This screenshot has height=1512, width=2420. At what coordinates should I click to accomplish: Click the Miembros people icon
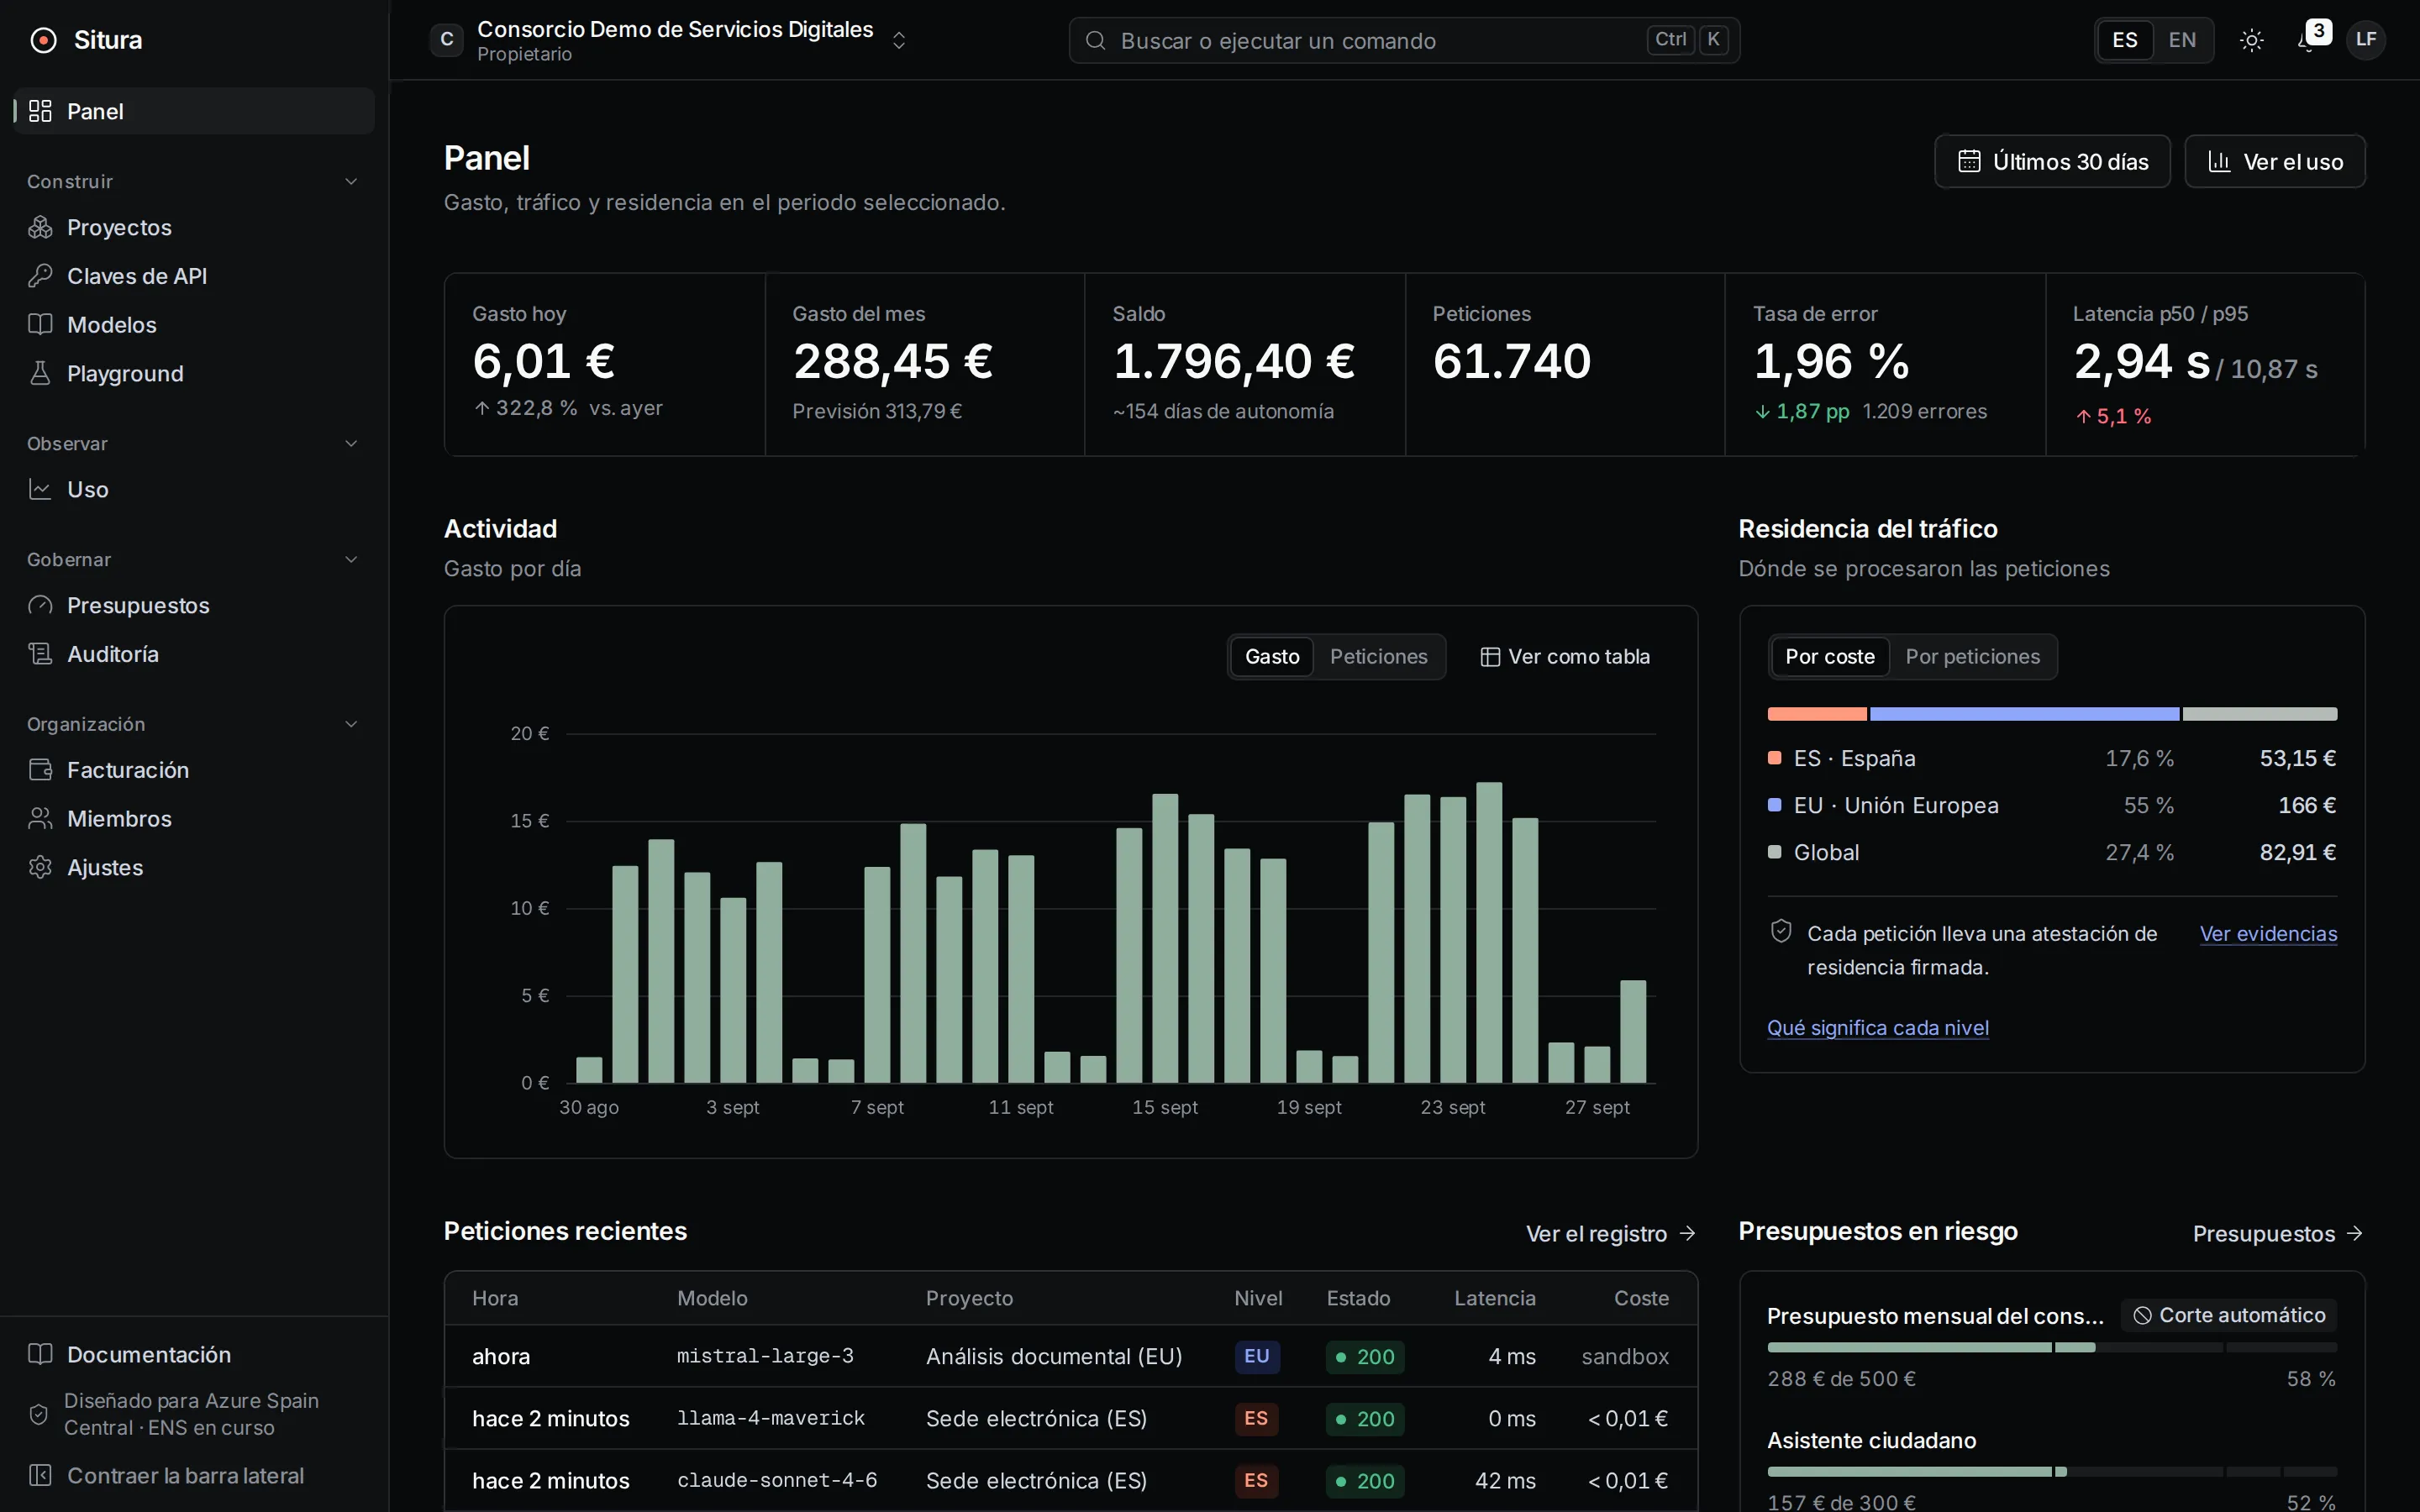click(40, 818)
